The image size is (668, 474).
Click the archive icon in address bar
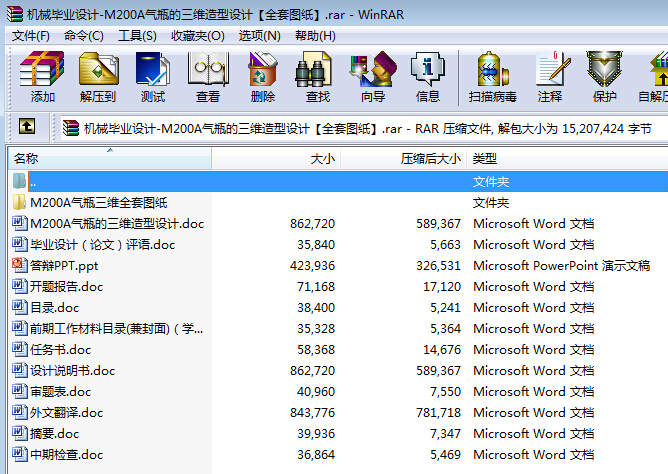coord(71,128)
